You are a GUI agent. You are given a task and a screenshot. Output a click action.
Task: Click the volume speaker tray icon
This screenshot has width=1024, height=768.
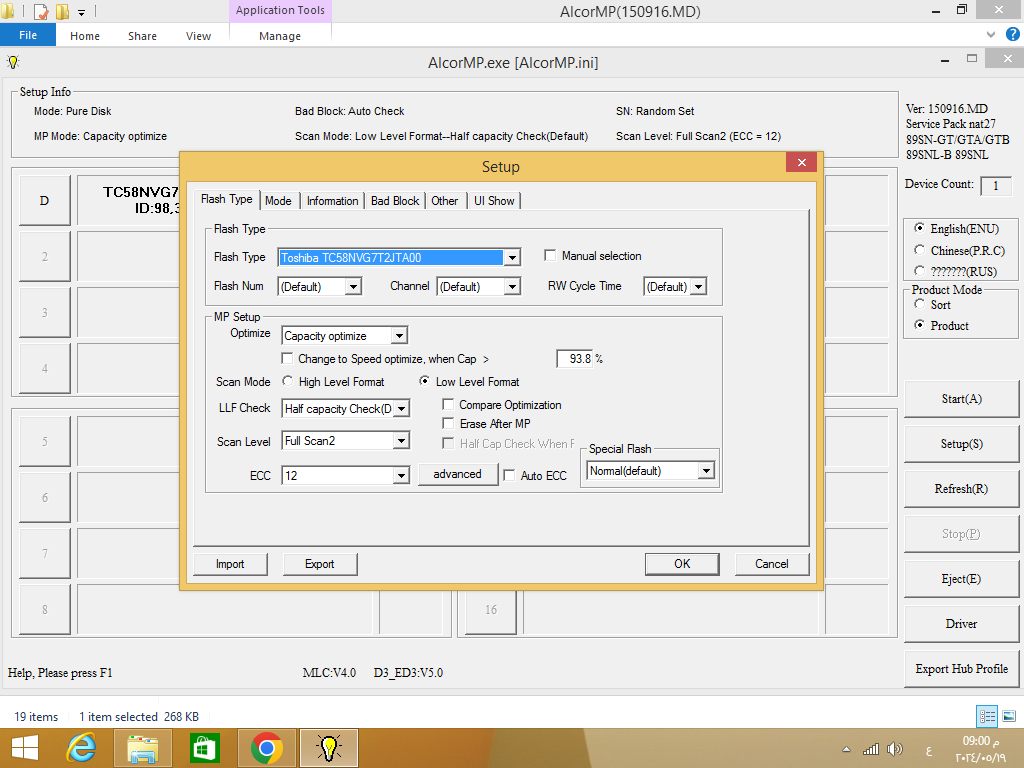[895, 749]
